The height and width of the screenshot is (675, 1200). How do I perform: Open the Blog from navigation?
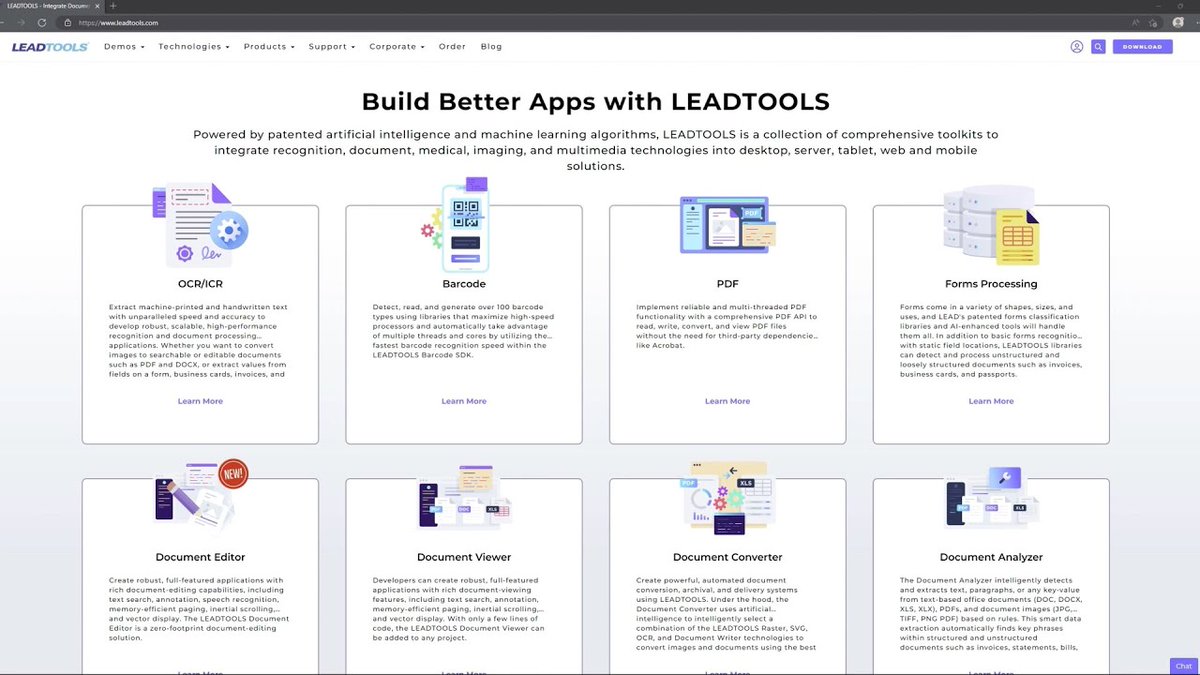(x=491, y=46)
